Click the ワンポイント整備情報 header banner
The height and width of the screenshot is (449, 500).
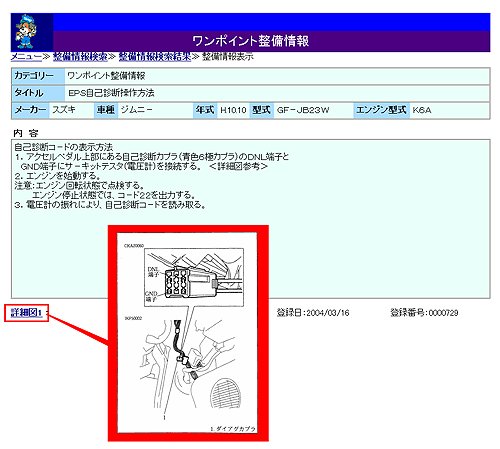272,41
